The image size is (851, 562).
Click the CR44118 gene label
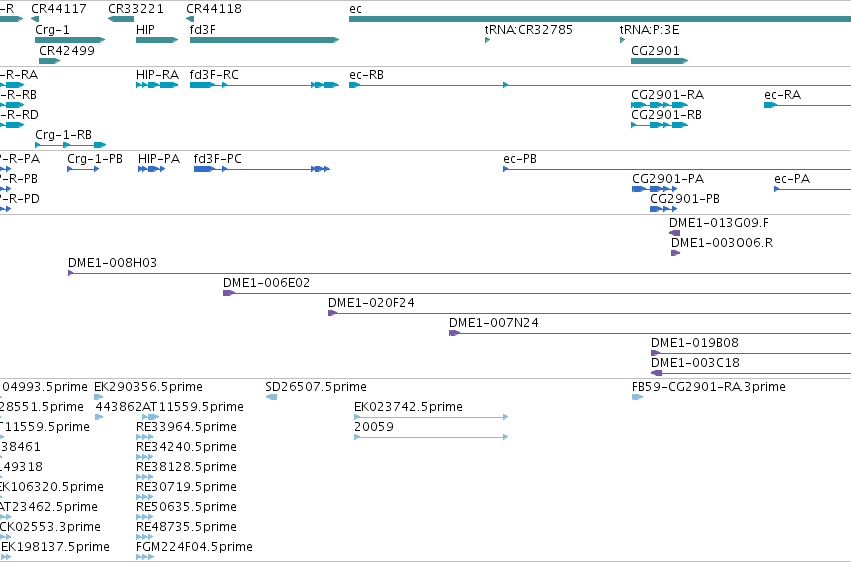pyautogui.click(x=214, y=9)
